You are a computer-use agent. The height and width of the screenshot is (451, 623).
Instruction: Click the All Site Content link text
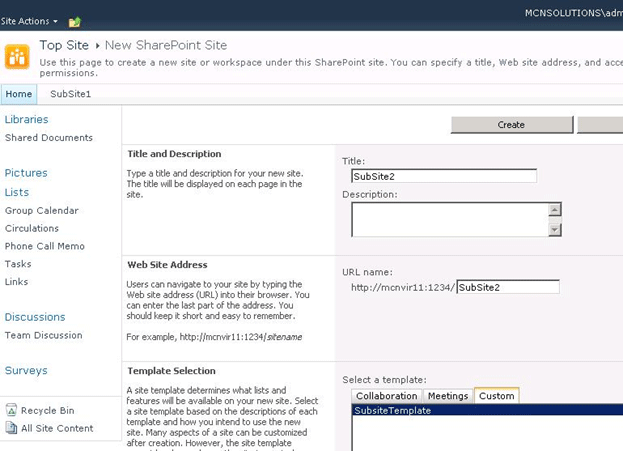tap(57, 428)
